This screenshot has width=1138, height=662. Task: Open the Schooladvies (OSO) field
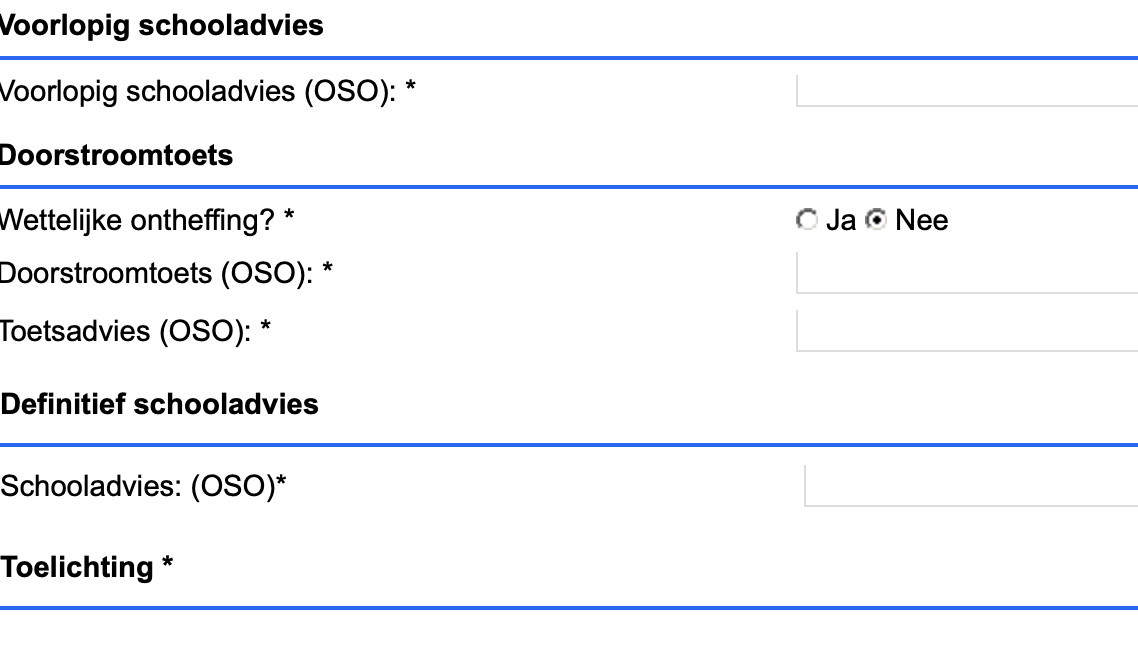tap(970, 486)
